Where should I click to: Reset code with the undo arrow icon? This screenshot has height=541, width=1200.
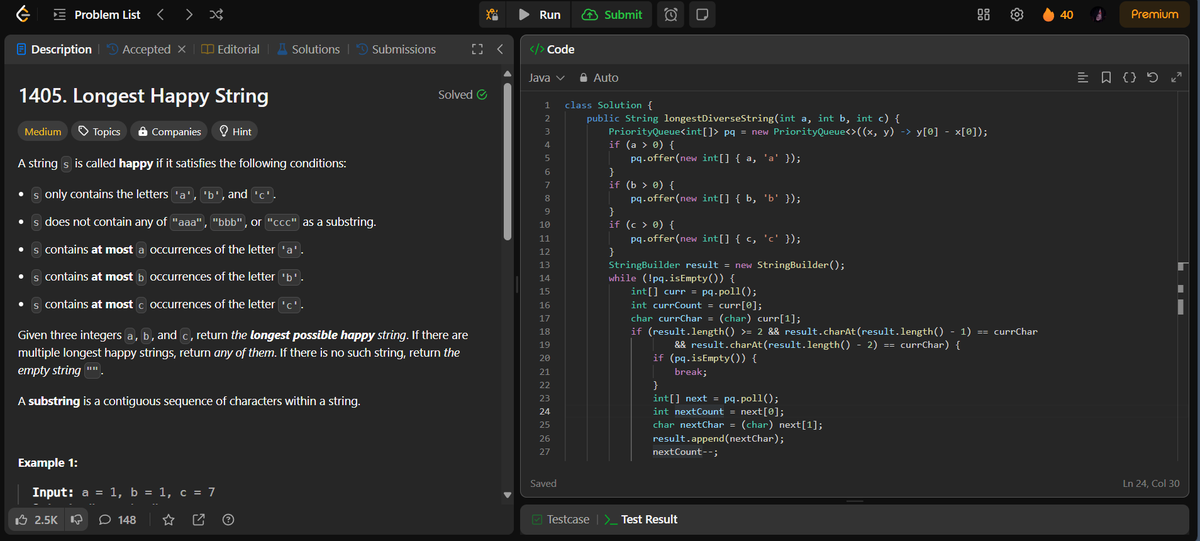click(1154, 78)
